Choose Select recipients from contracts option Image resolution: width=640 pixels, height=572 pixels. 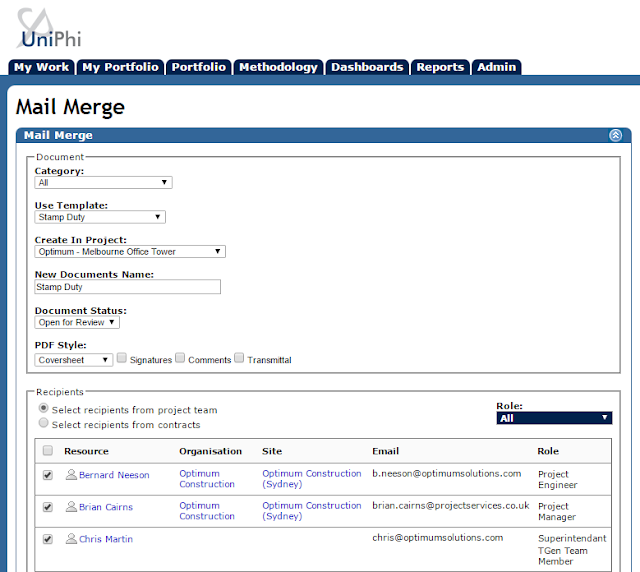[43, 423]
